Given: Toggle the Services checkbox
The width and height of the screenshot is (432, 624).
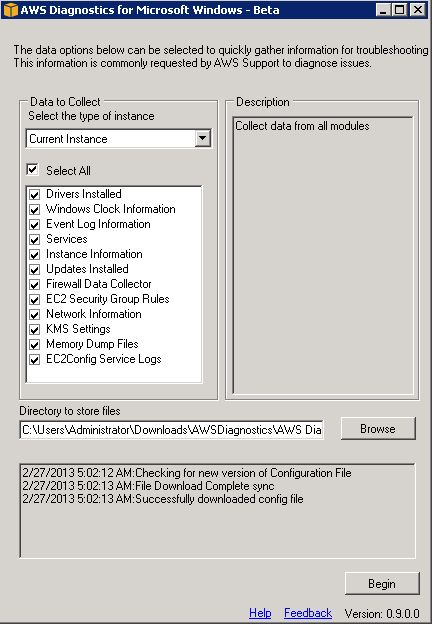Looking at the screenshot, I should coord(35,239).
